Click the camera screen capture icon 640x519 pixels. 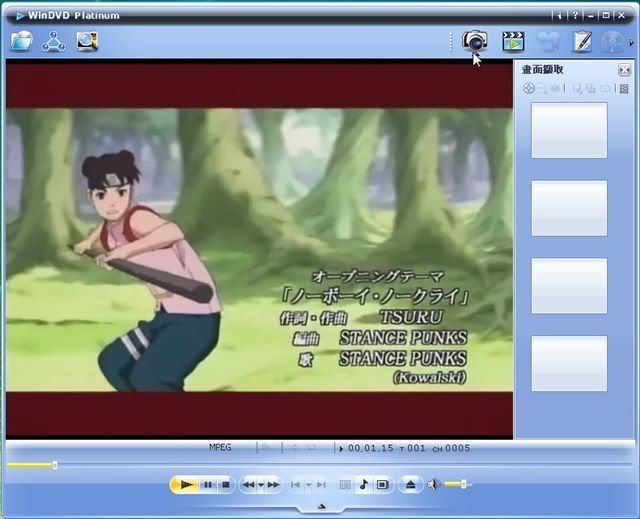tap(475, 41)
